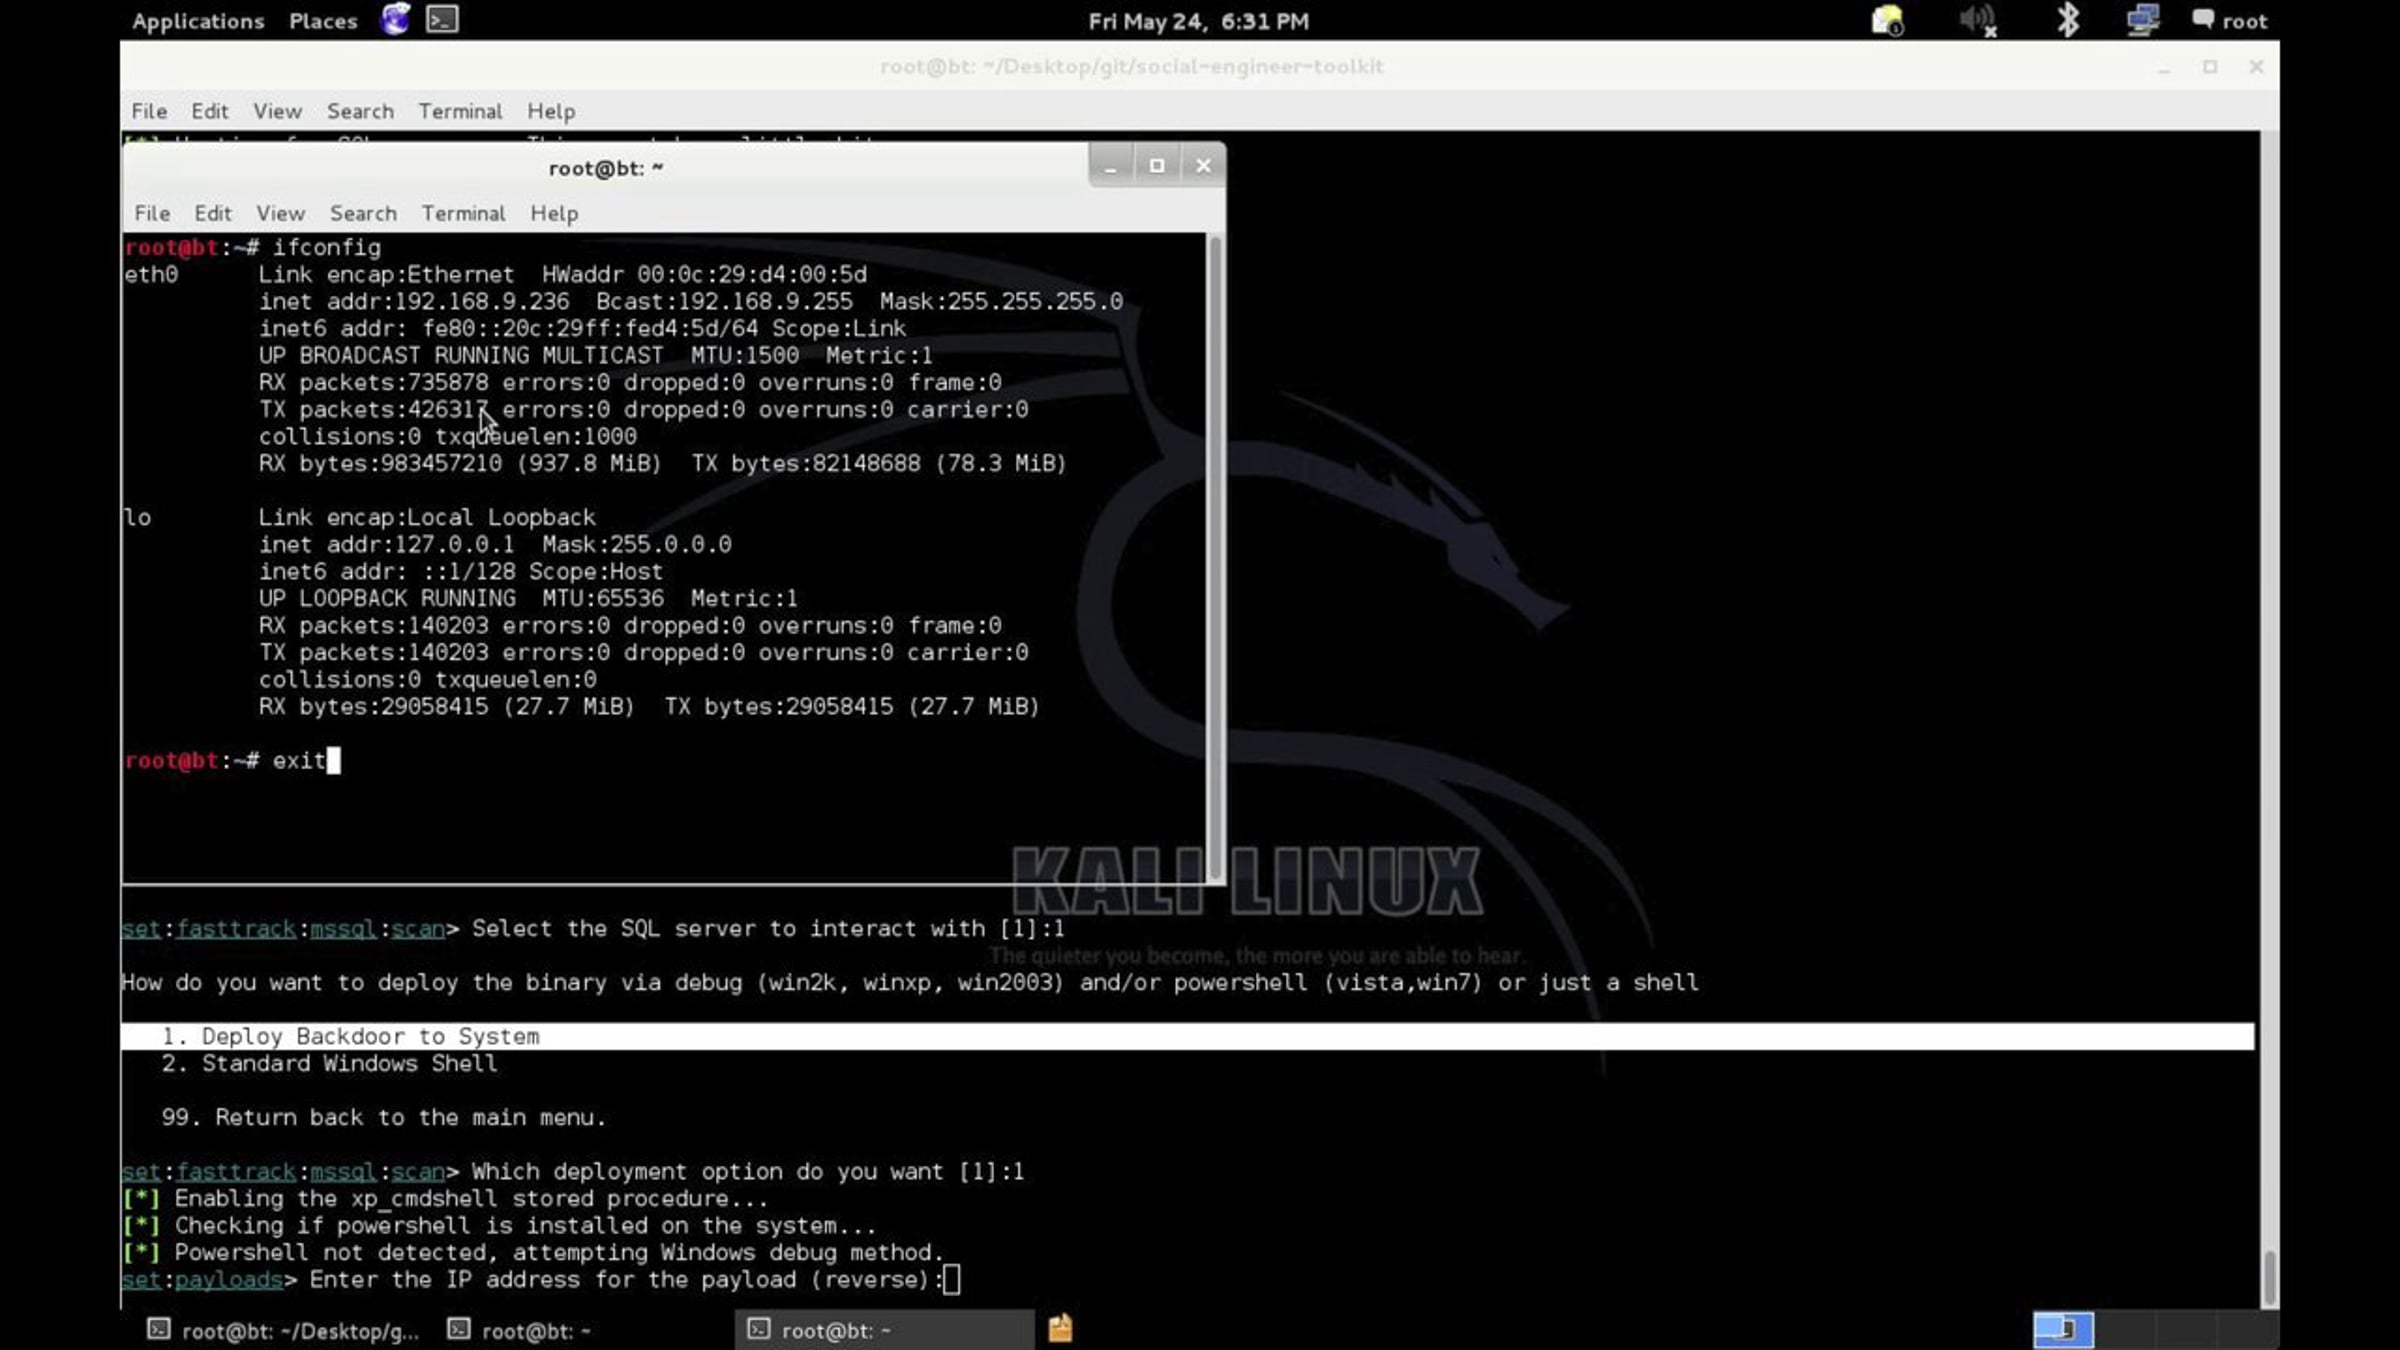
Task: Click the ifconfig command text
Action: (x=327, y=247)
